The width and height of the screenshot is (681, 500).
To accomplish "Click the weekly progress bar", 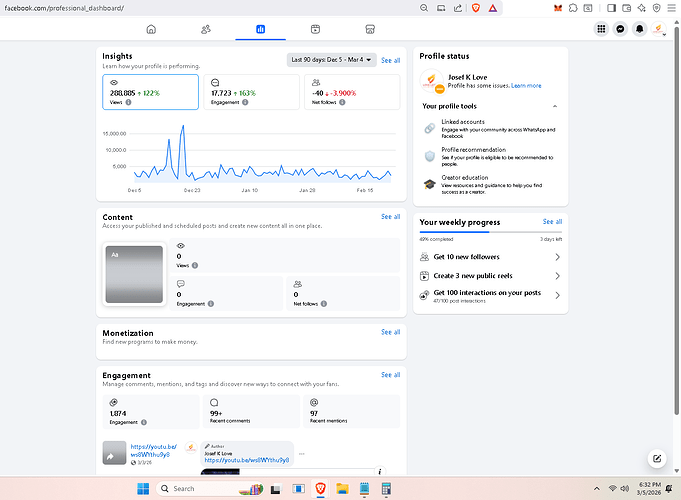I will pyautogui.click(x=490, y=232).
